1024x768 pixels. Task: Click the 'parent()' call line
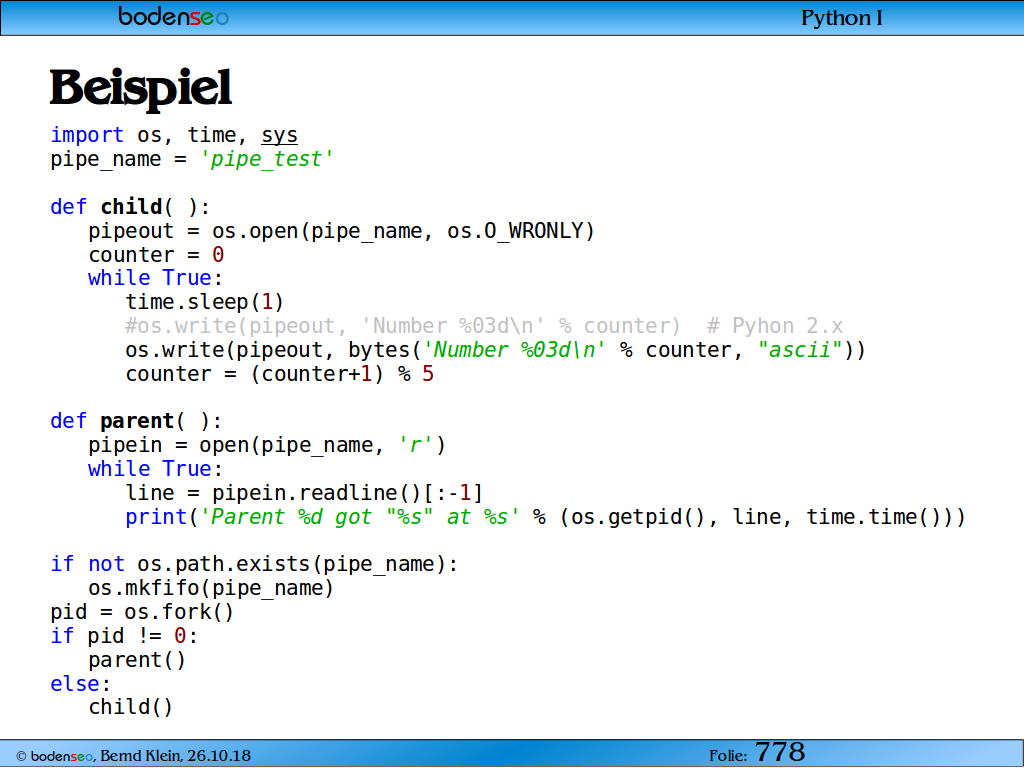click(x=137, y=660)
